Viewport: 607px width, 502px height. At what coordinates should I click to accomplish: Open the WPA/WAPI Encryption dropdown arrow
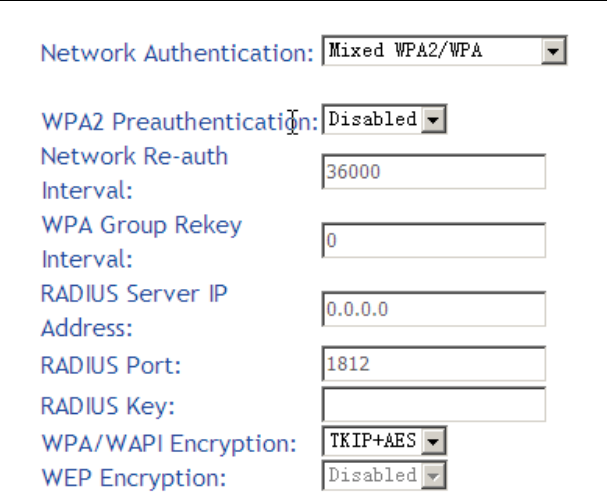click(433, 441)
